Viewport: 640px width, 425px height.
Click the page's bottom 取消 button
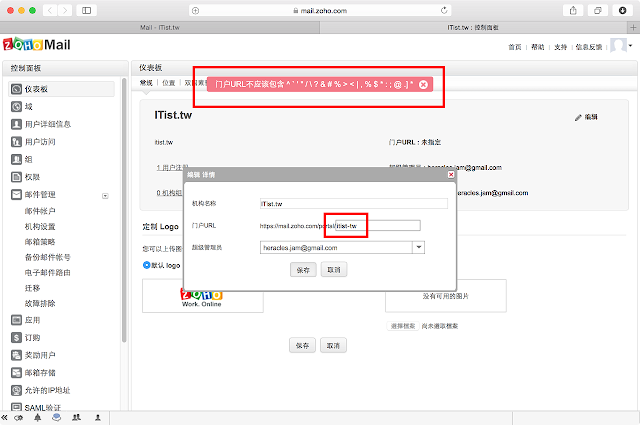tap(333, 345)
